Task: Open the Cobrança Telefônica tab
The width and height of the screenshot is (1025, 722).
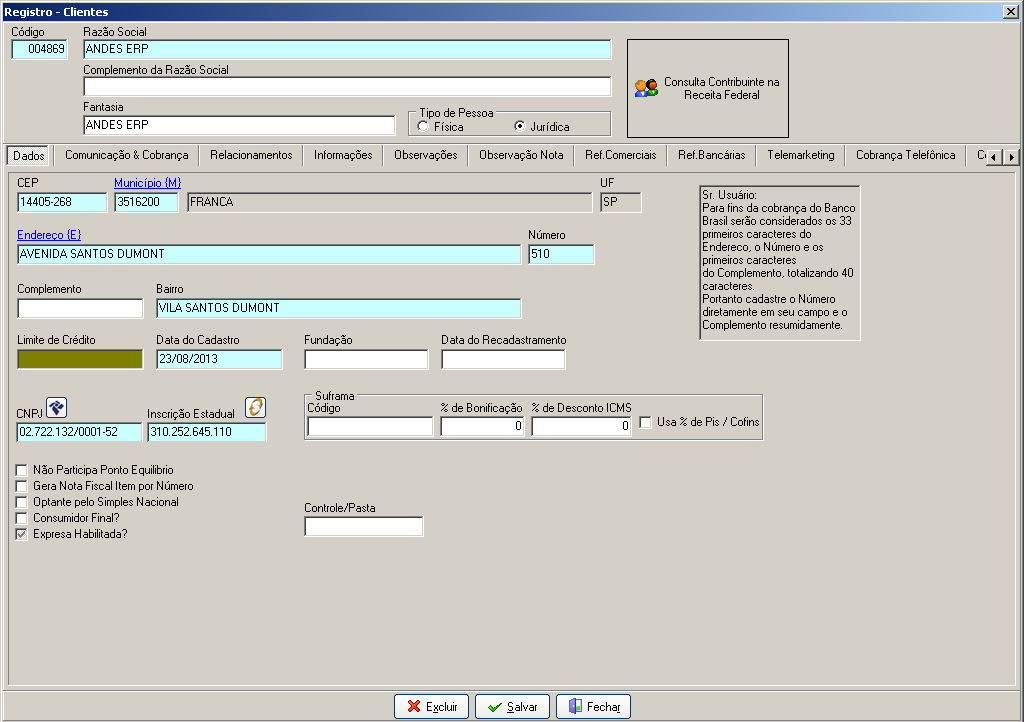Action: pos(905,155)
